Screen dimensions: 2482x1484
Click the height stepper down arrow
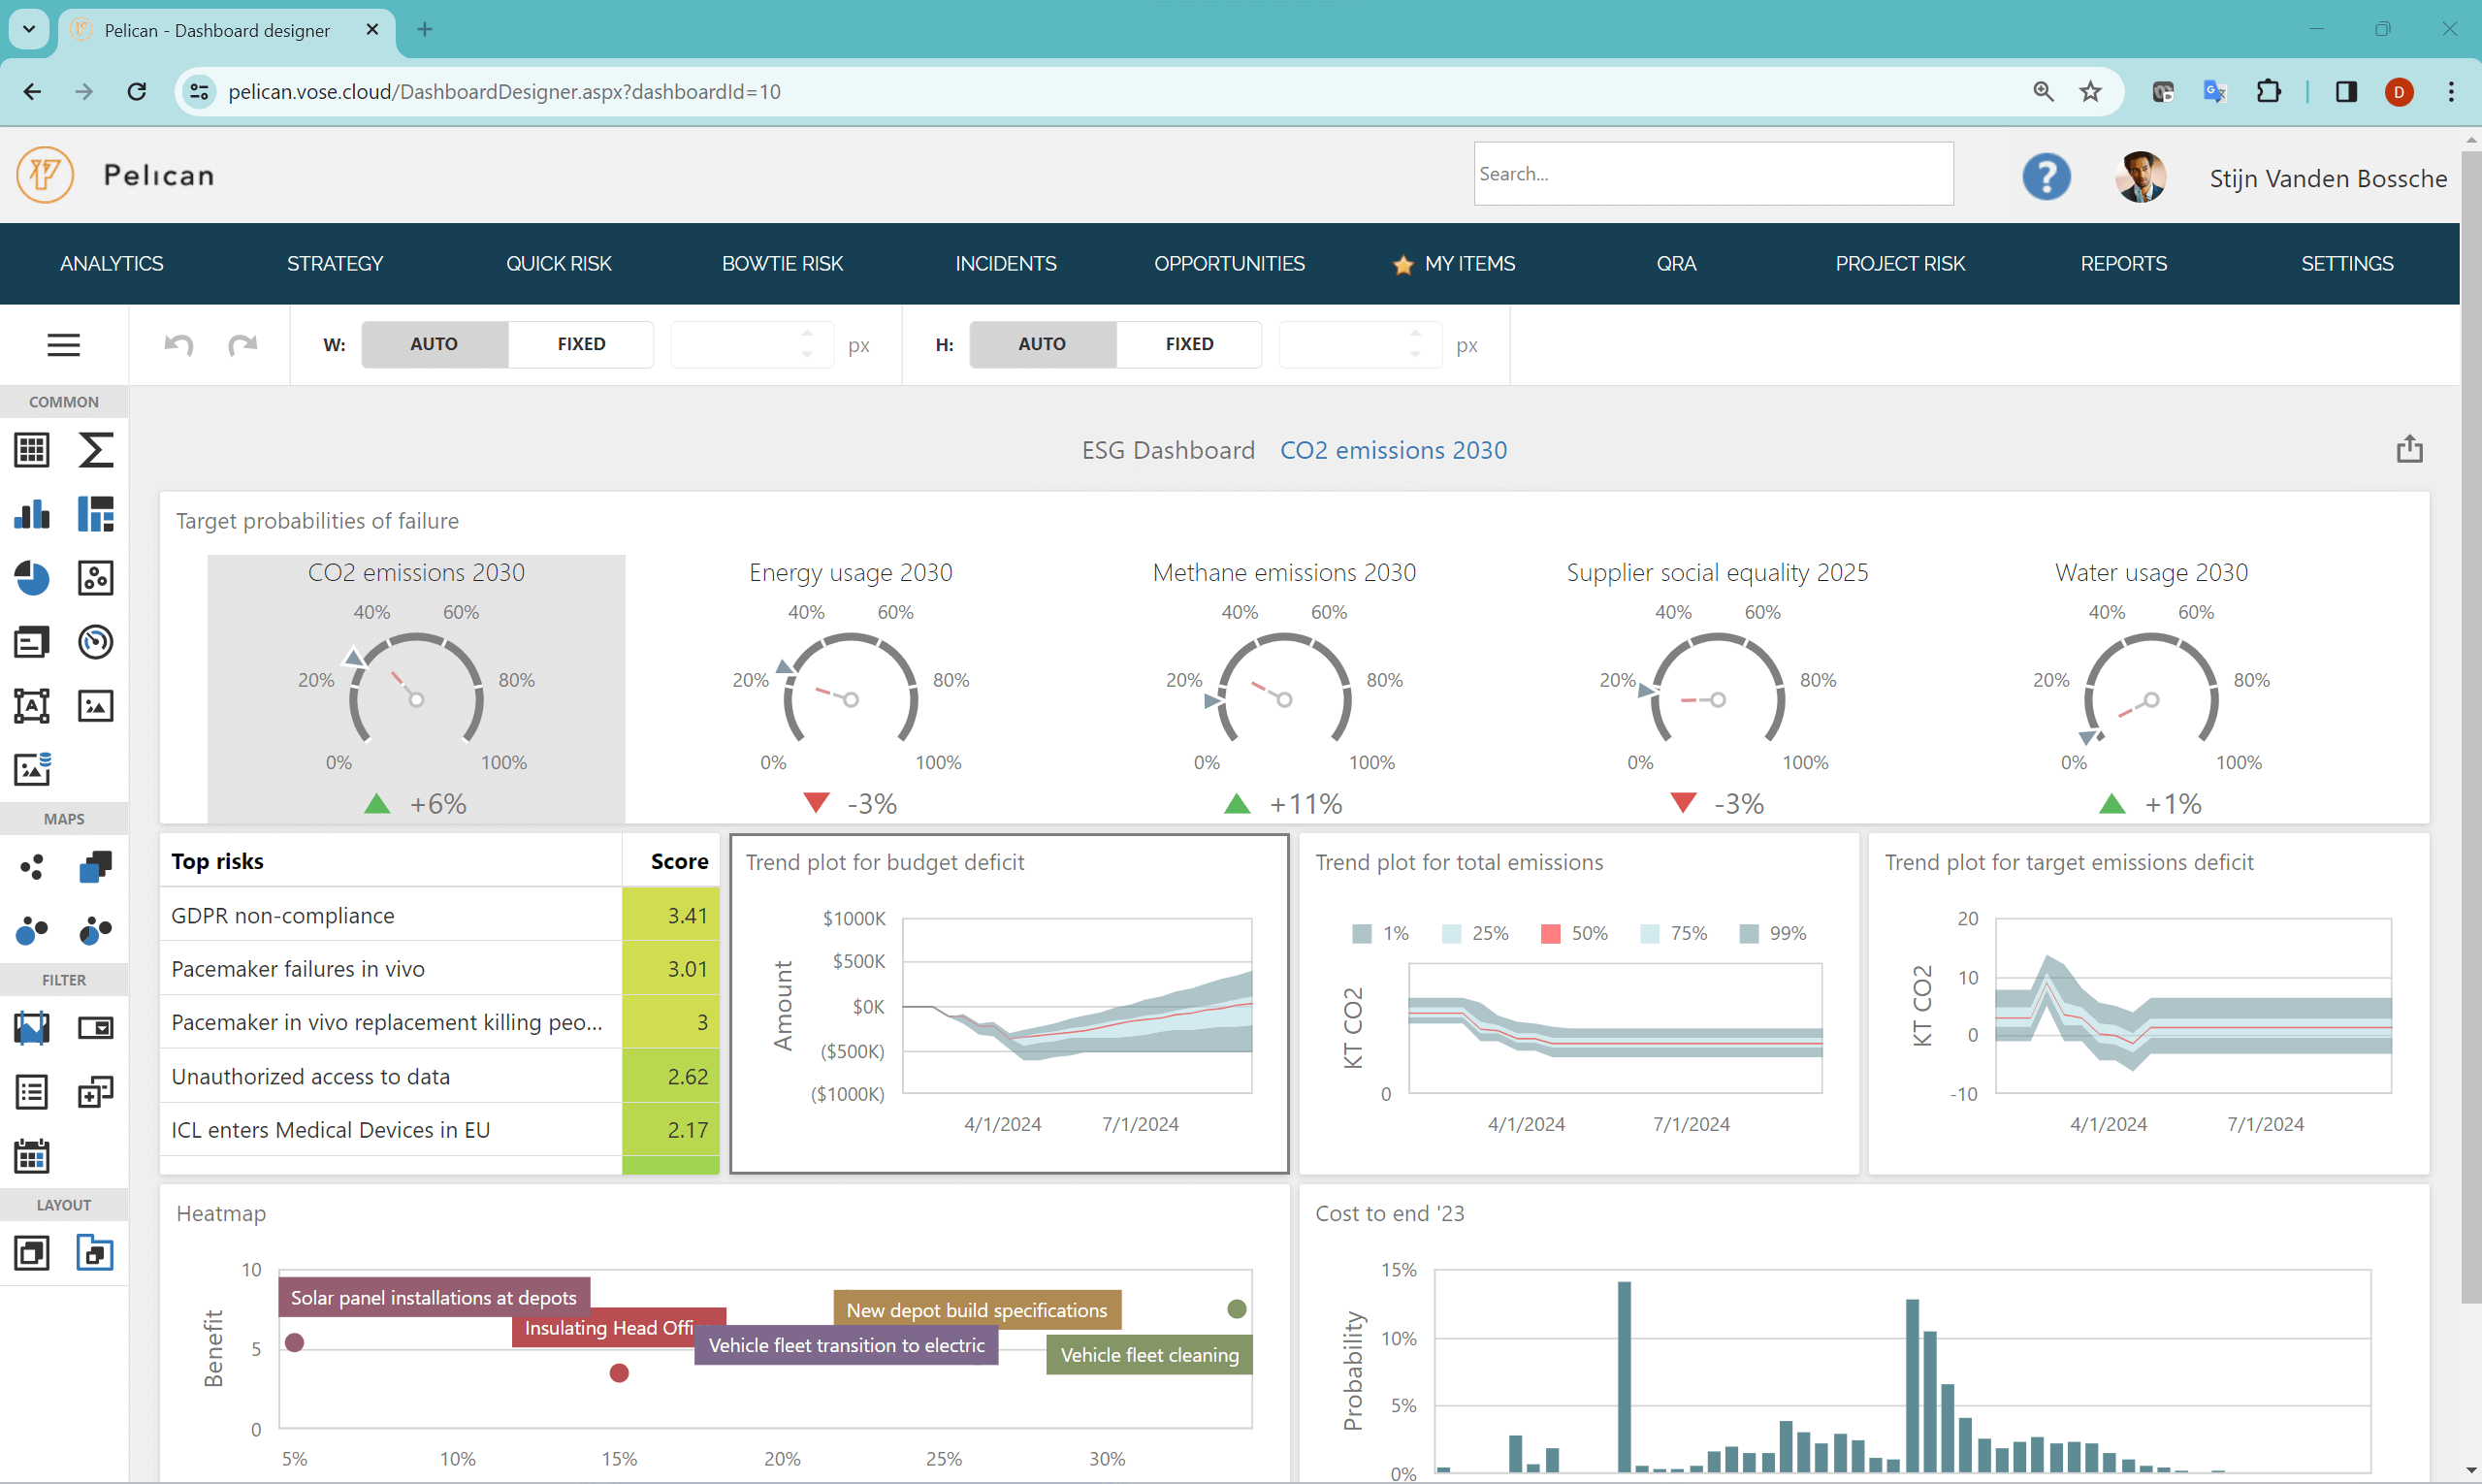pos(1414,354)
